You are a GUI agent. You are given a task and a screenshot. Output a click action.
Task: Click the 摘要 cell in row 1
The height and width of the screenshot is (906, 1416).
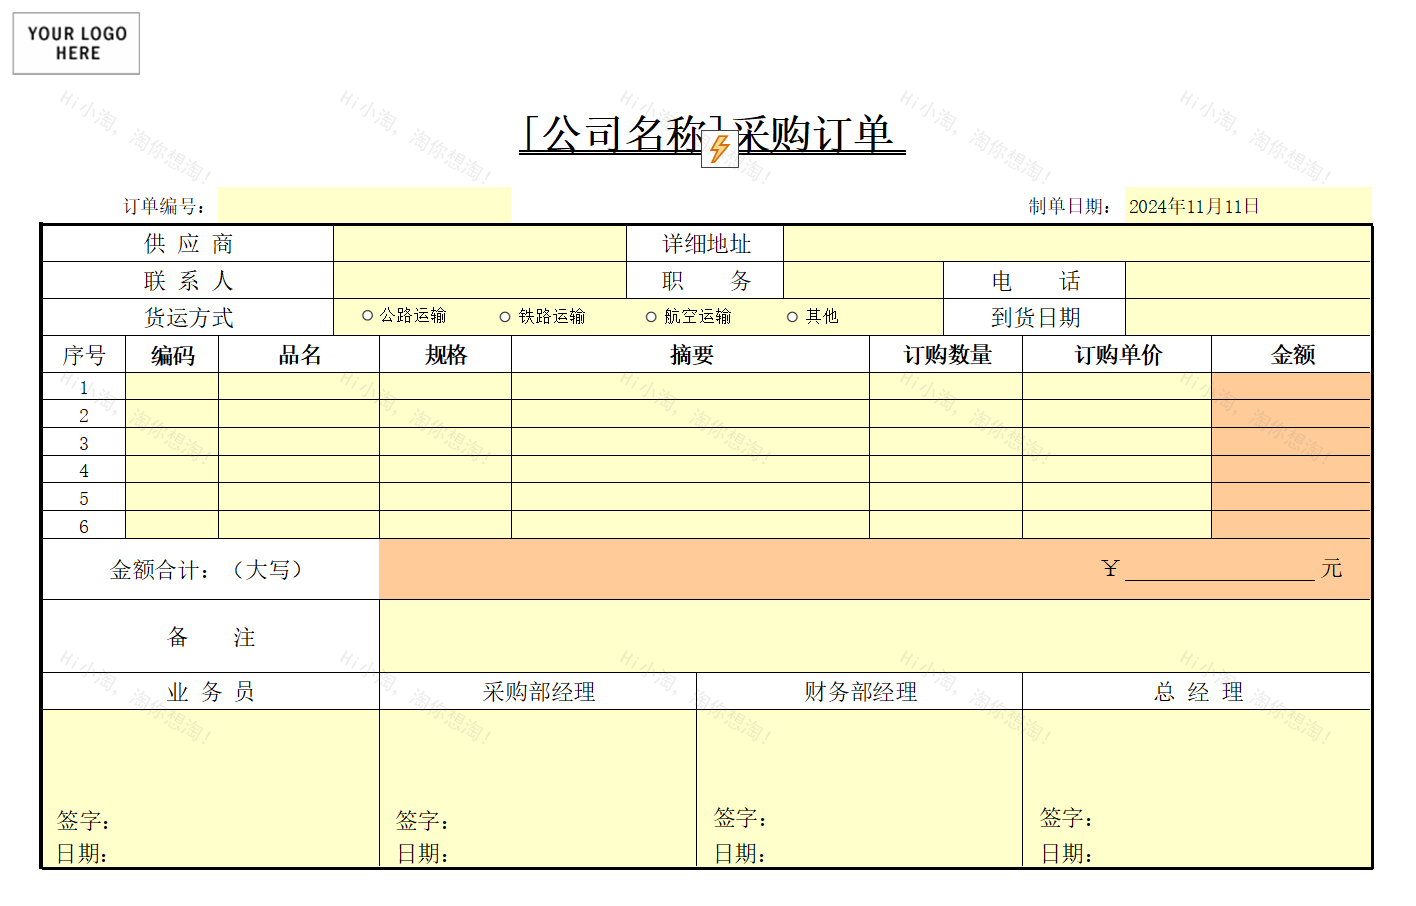(690, 387)
